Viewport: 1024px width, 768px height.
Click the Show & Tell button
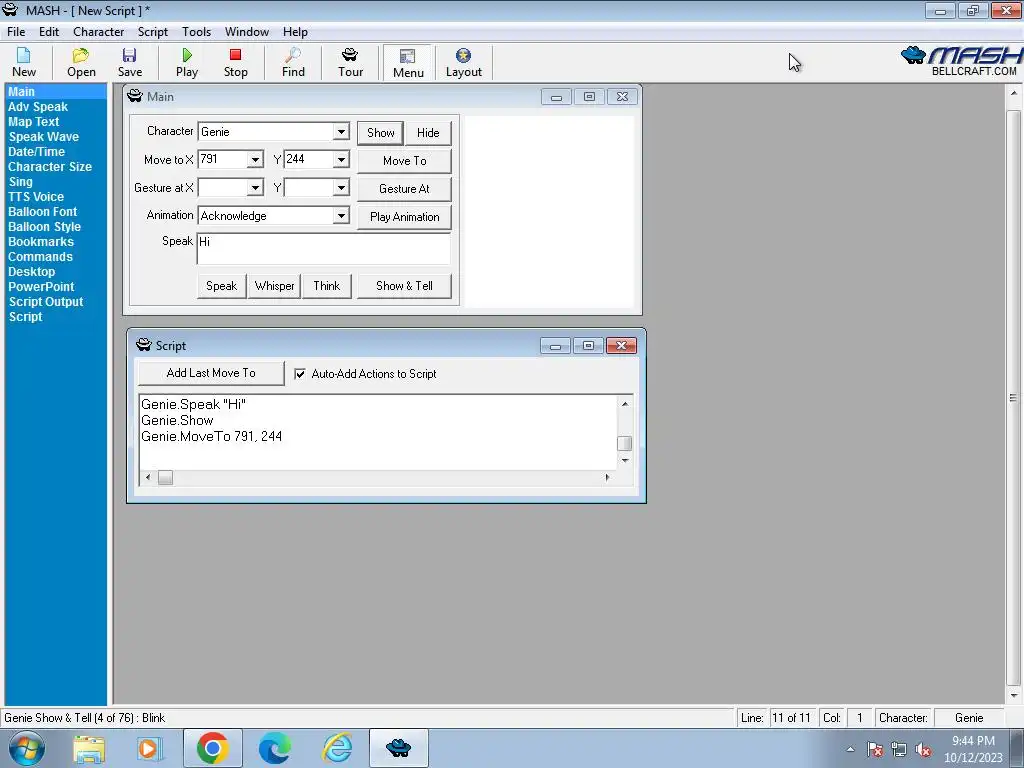pyautogui.click(x=404, y=285)
